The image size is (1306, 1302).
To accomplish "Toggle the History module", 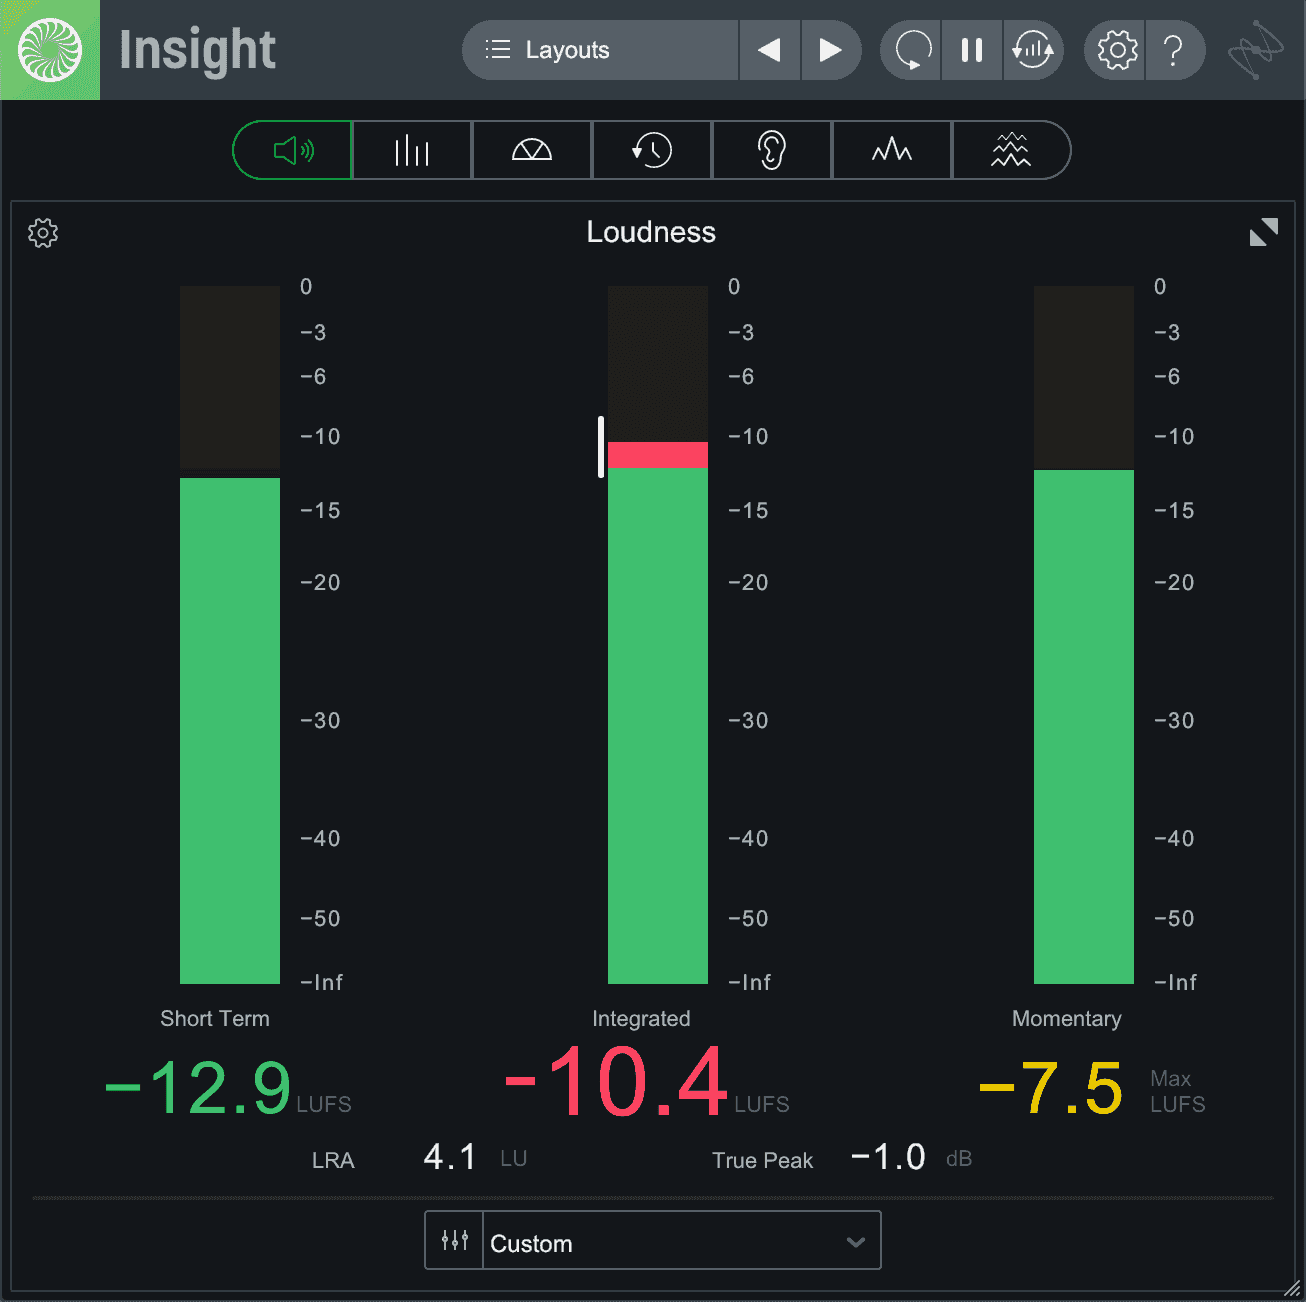I will pos(652,151).
